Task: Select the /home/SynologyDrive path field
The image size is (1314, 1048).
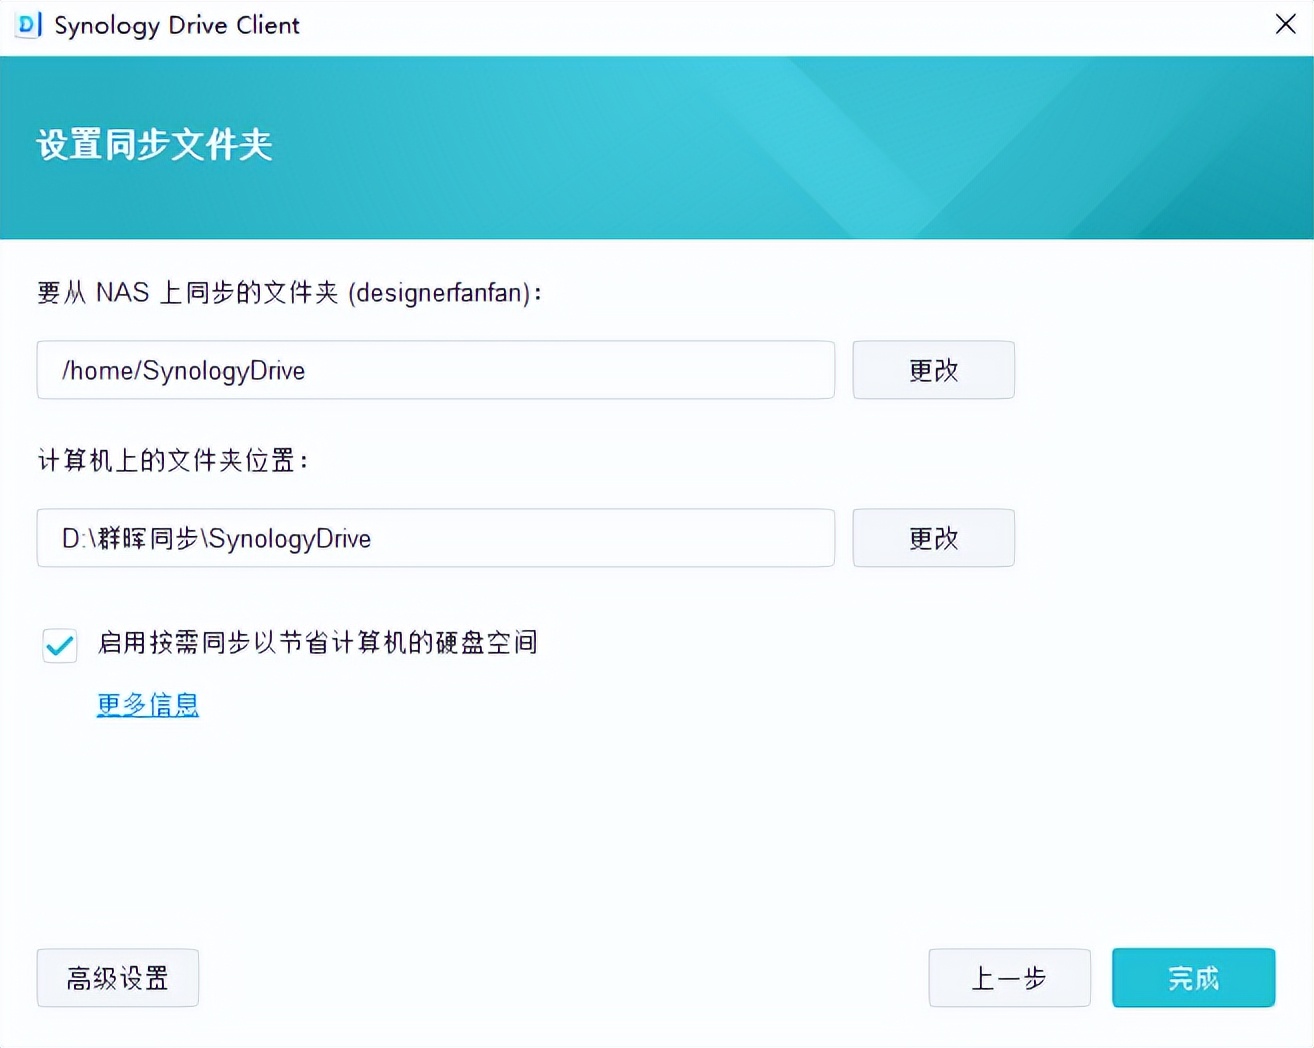Action: [435, 370]
